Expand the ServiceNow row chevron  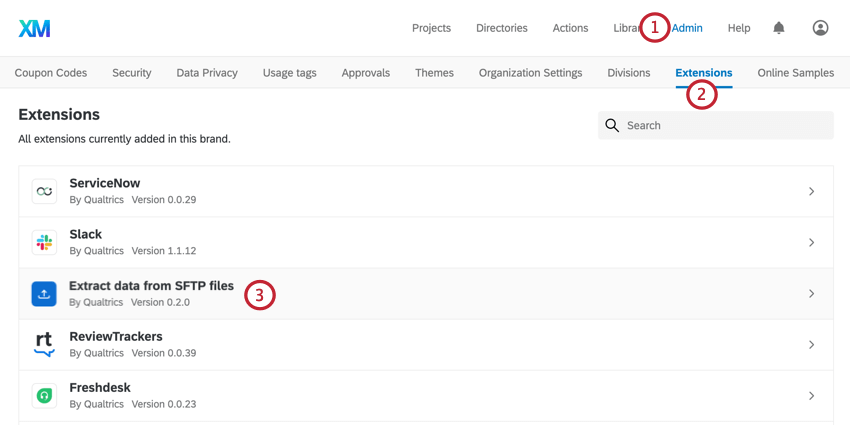812,191
